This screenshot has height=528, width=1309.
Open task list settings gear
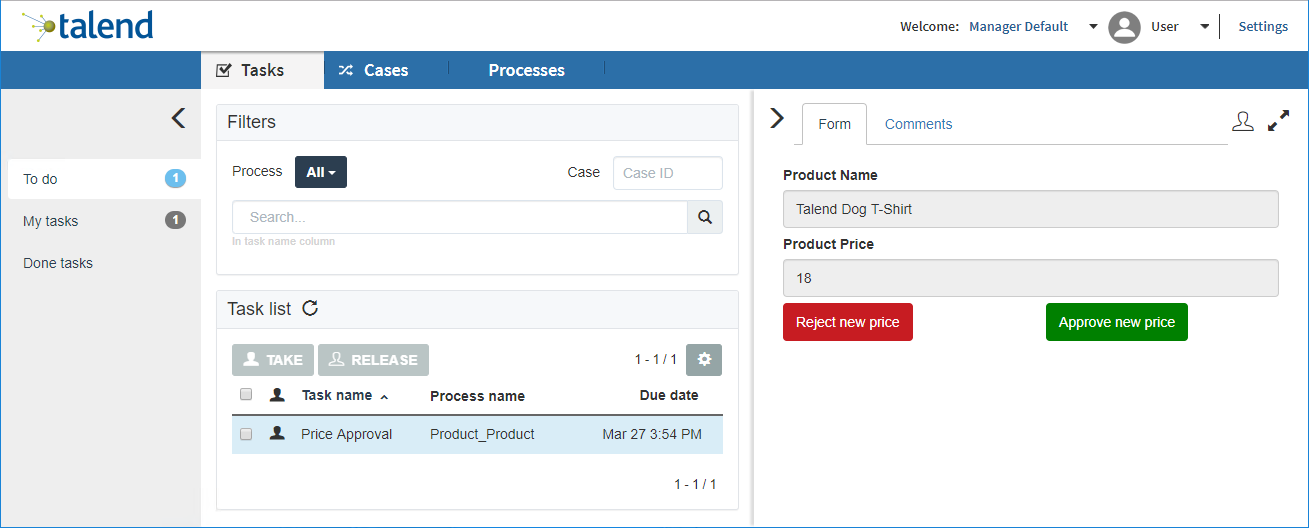(704, 360)
